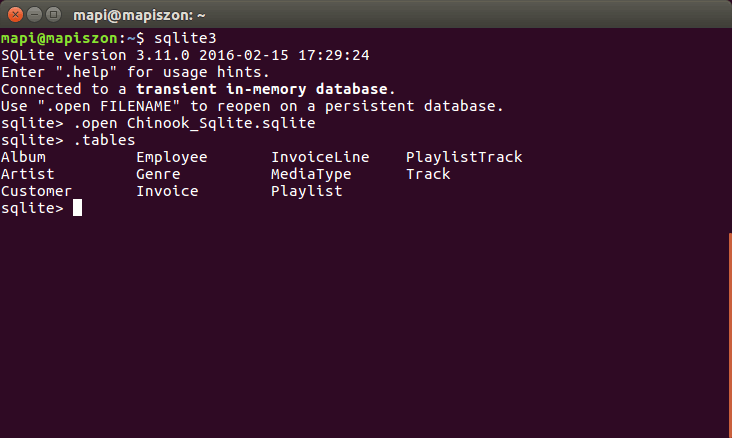Click the Track table name
Image resolution: width=732 pixels, height=438 pixels.
[x=428, y=174]
